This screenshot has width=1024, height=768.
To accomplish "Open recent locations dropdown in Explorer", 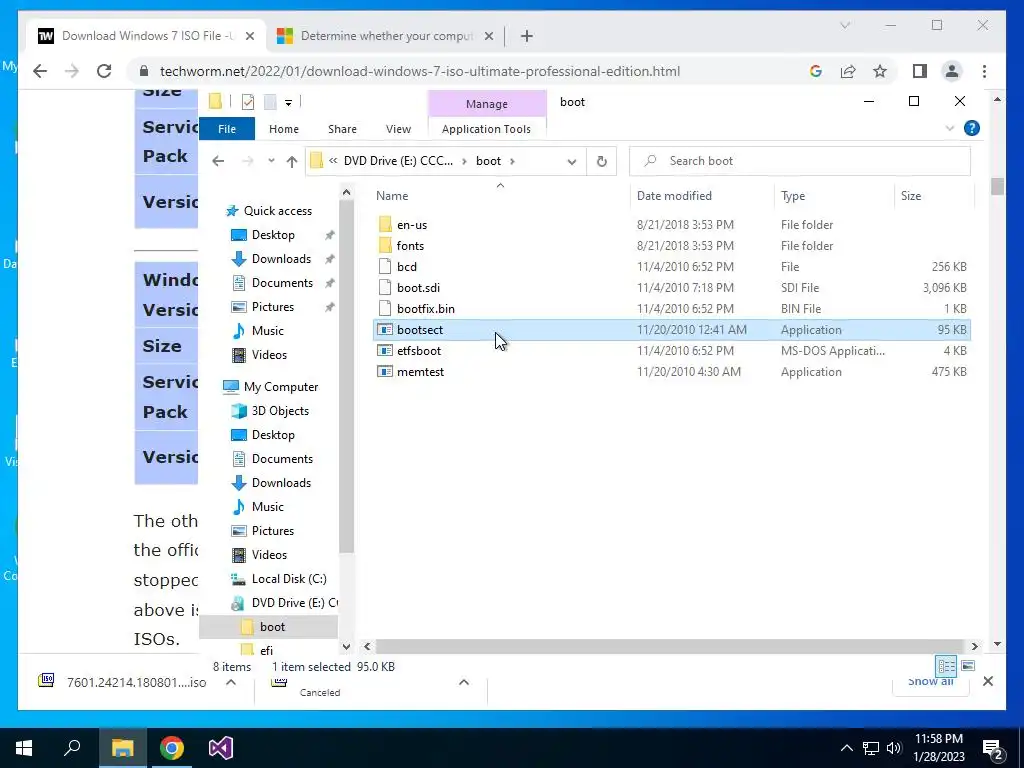I will pyautogui.click(x=271, y=161).
